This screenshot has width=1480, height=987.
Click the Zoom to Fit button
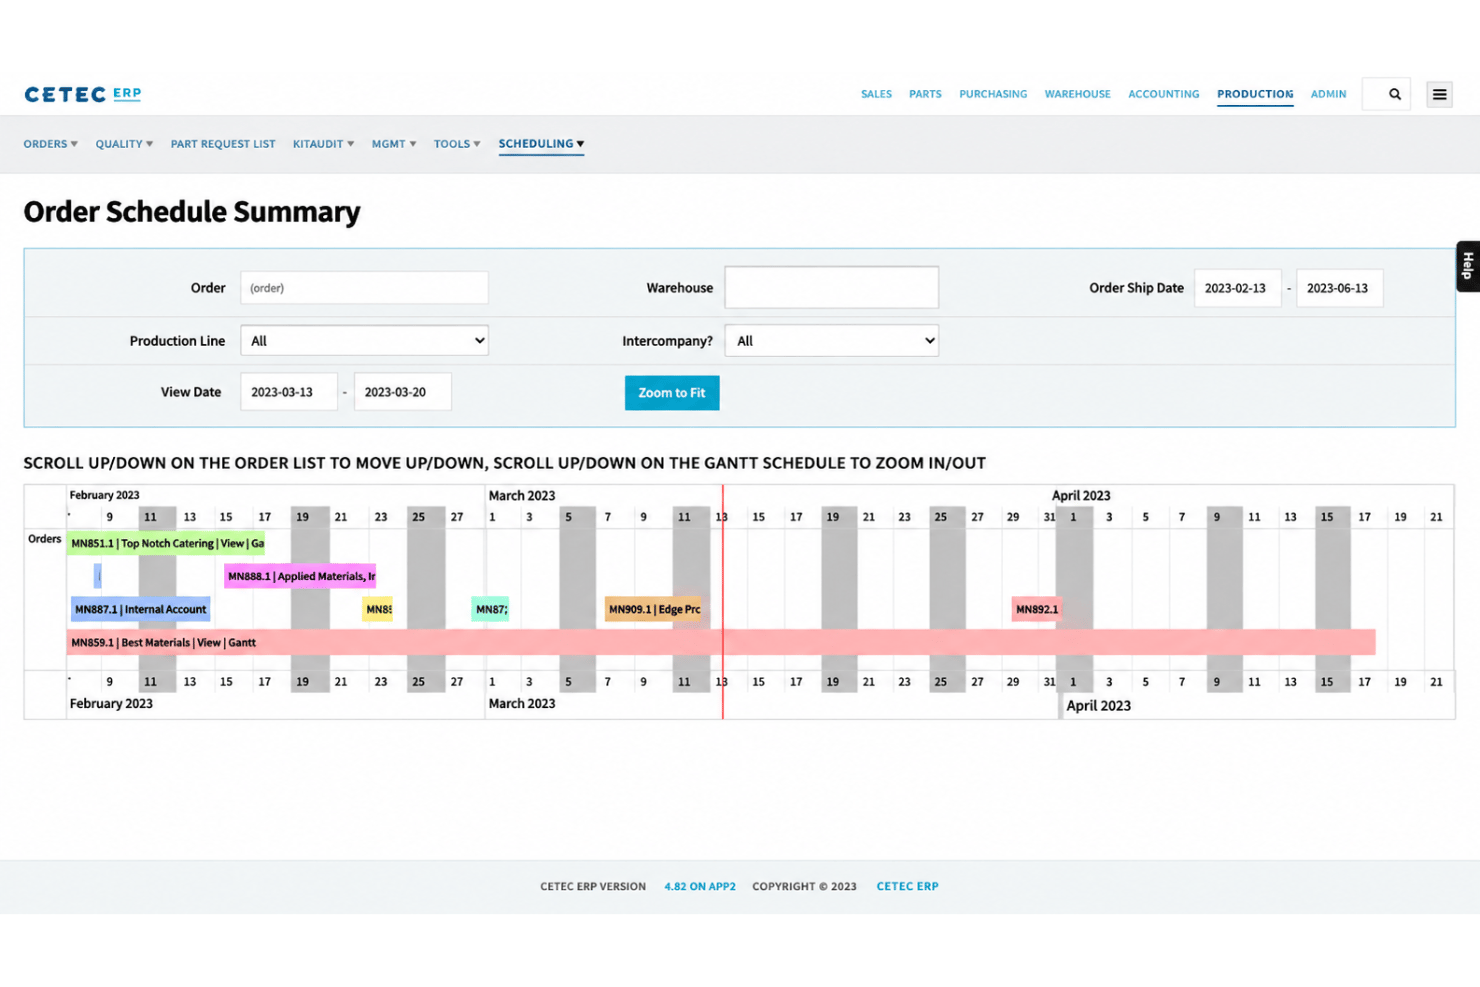[x=672, y=393]
